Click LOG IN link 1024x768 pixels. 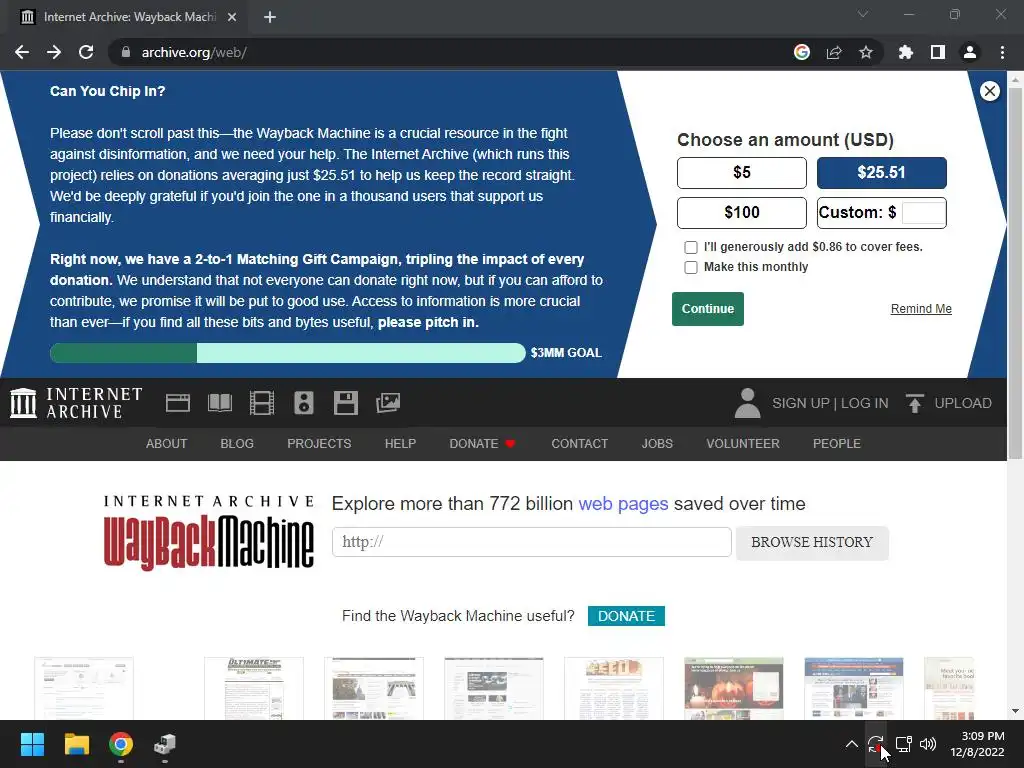(x=865, y=403)
